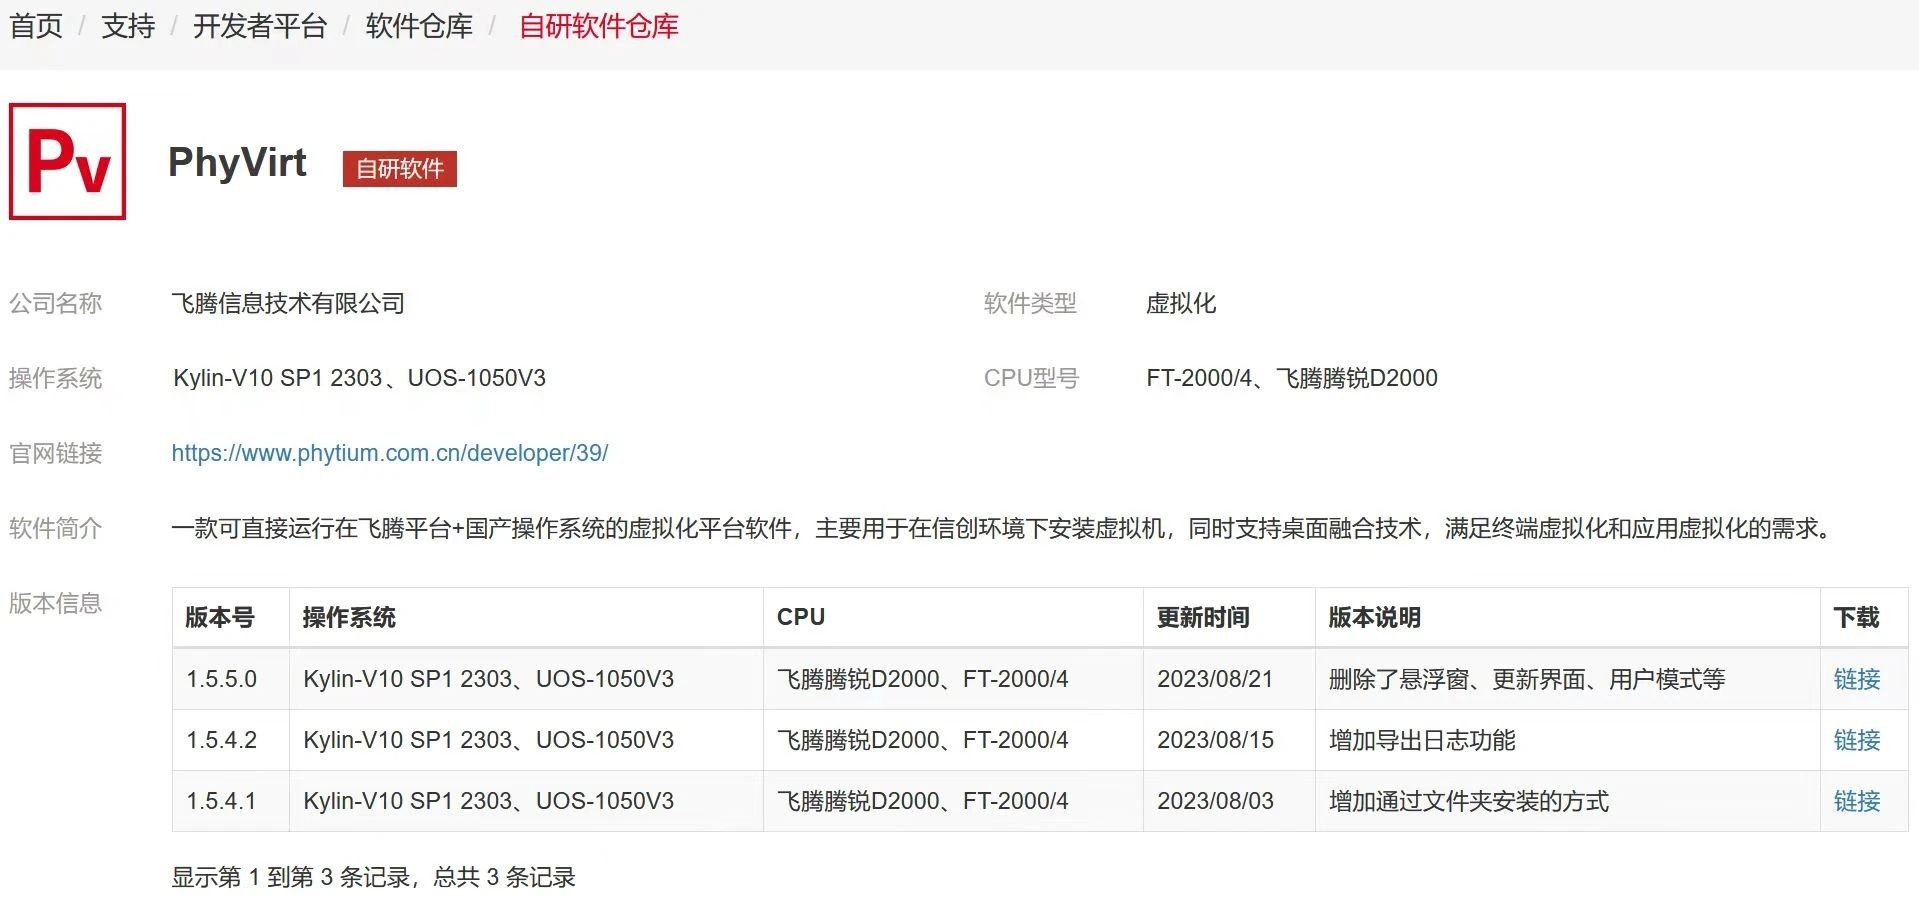Image resolution: width=1919 pixels, height=902 pixels.
Task: Click the 操作系统 table column header
Action: 526,617
